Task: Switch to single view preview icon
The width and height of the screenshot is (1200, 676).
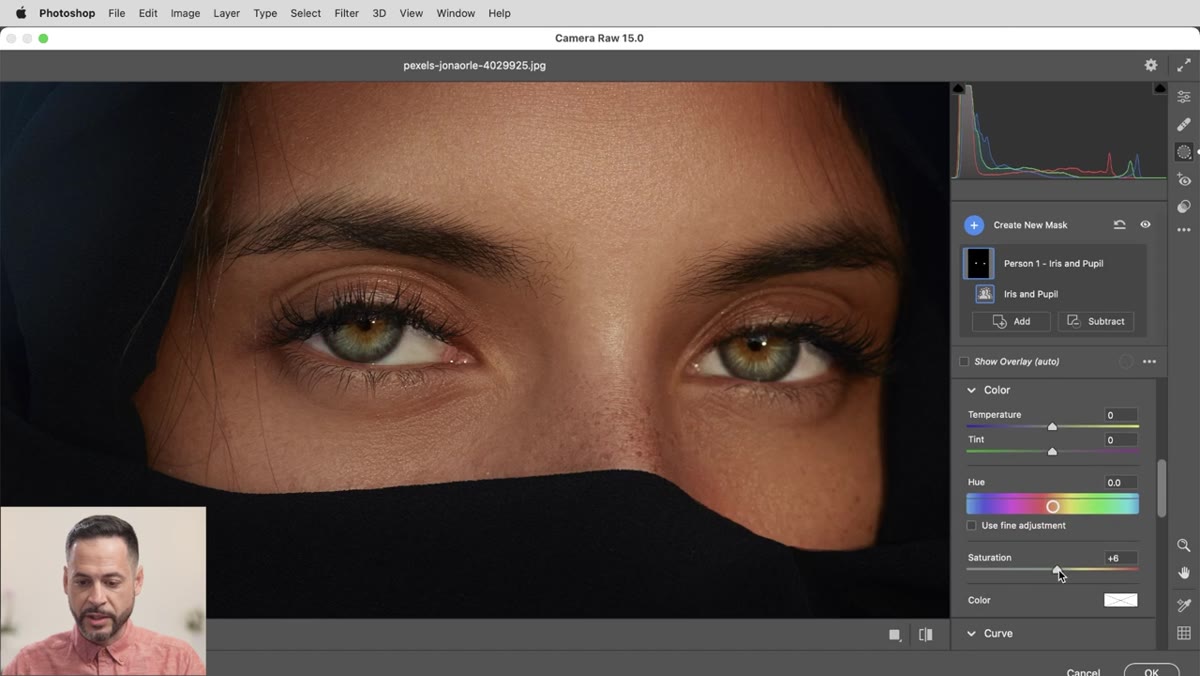Action: pyautogui.click(x=895, y=634)
